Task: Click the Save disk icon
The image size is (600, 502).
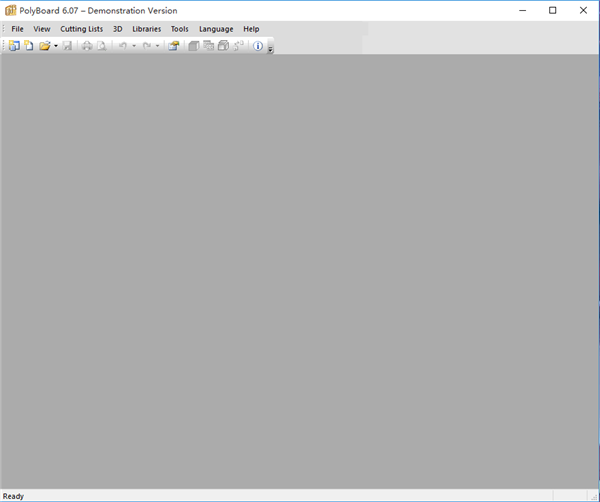Action: coord(67,46)
